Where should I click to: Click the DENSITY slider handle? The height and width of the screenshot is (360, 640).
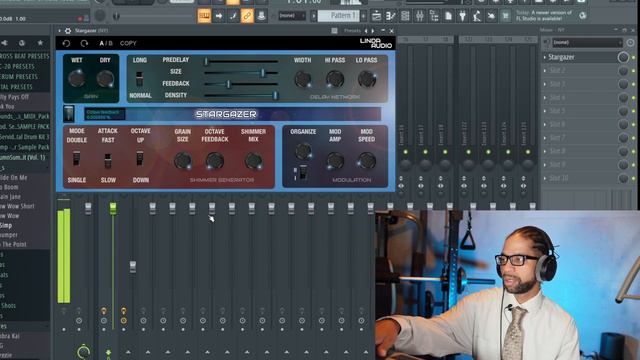[276, 96]
